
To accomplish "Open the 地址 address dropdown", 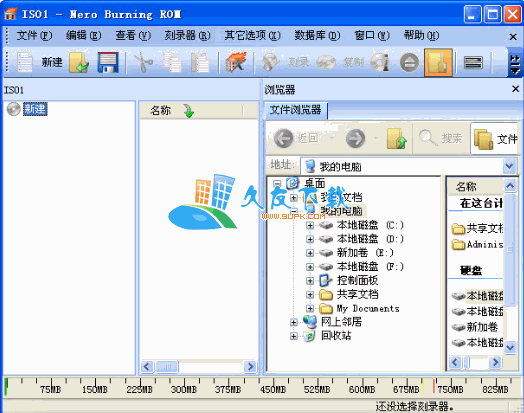I will pyautogui.click(x=509, y=166).
